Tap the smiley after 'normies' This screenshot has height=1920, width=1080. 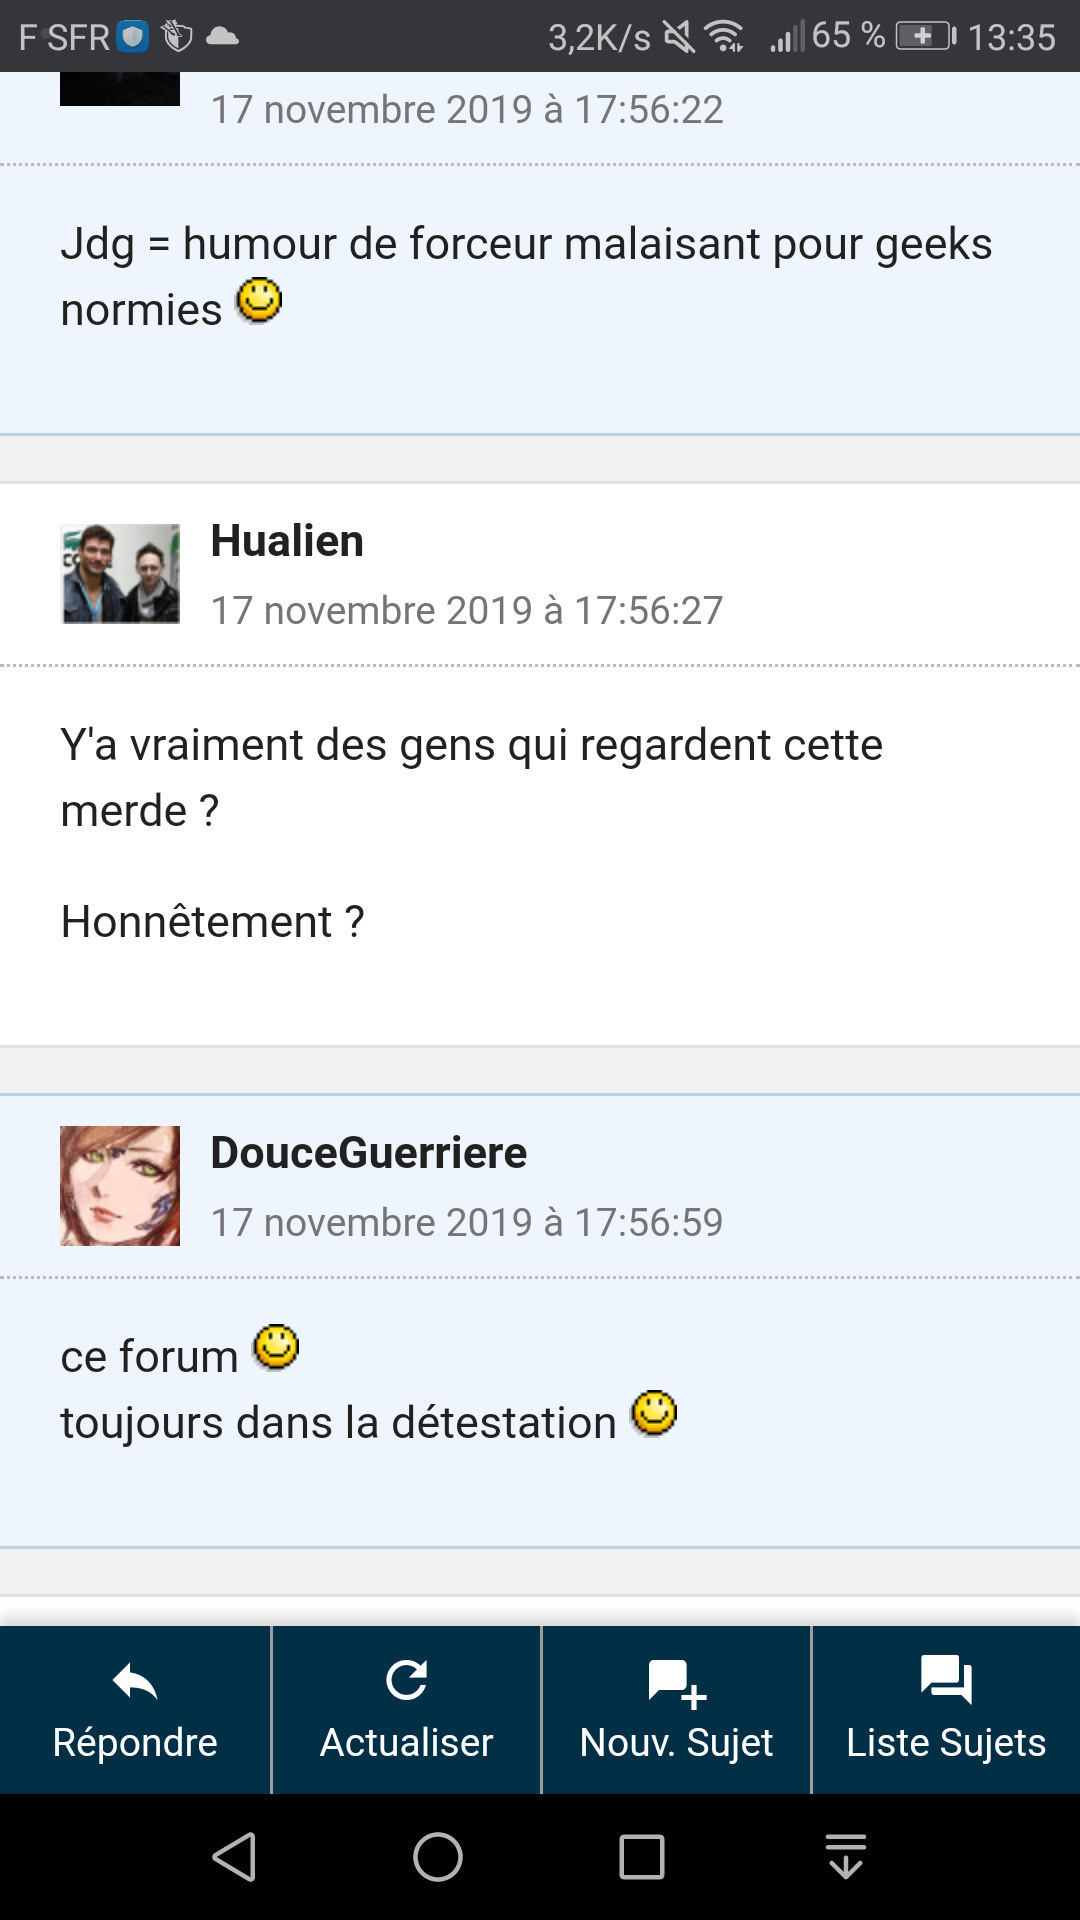[259, 301]
